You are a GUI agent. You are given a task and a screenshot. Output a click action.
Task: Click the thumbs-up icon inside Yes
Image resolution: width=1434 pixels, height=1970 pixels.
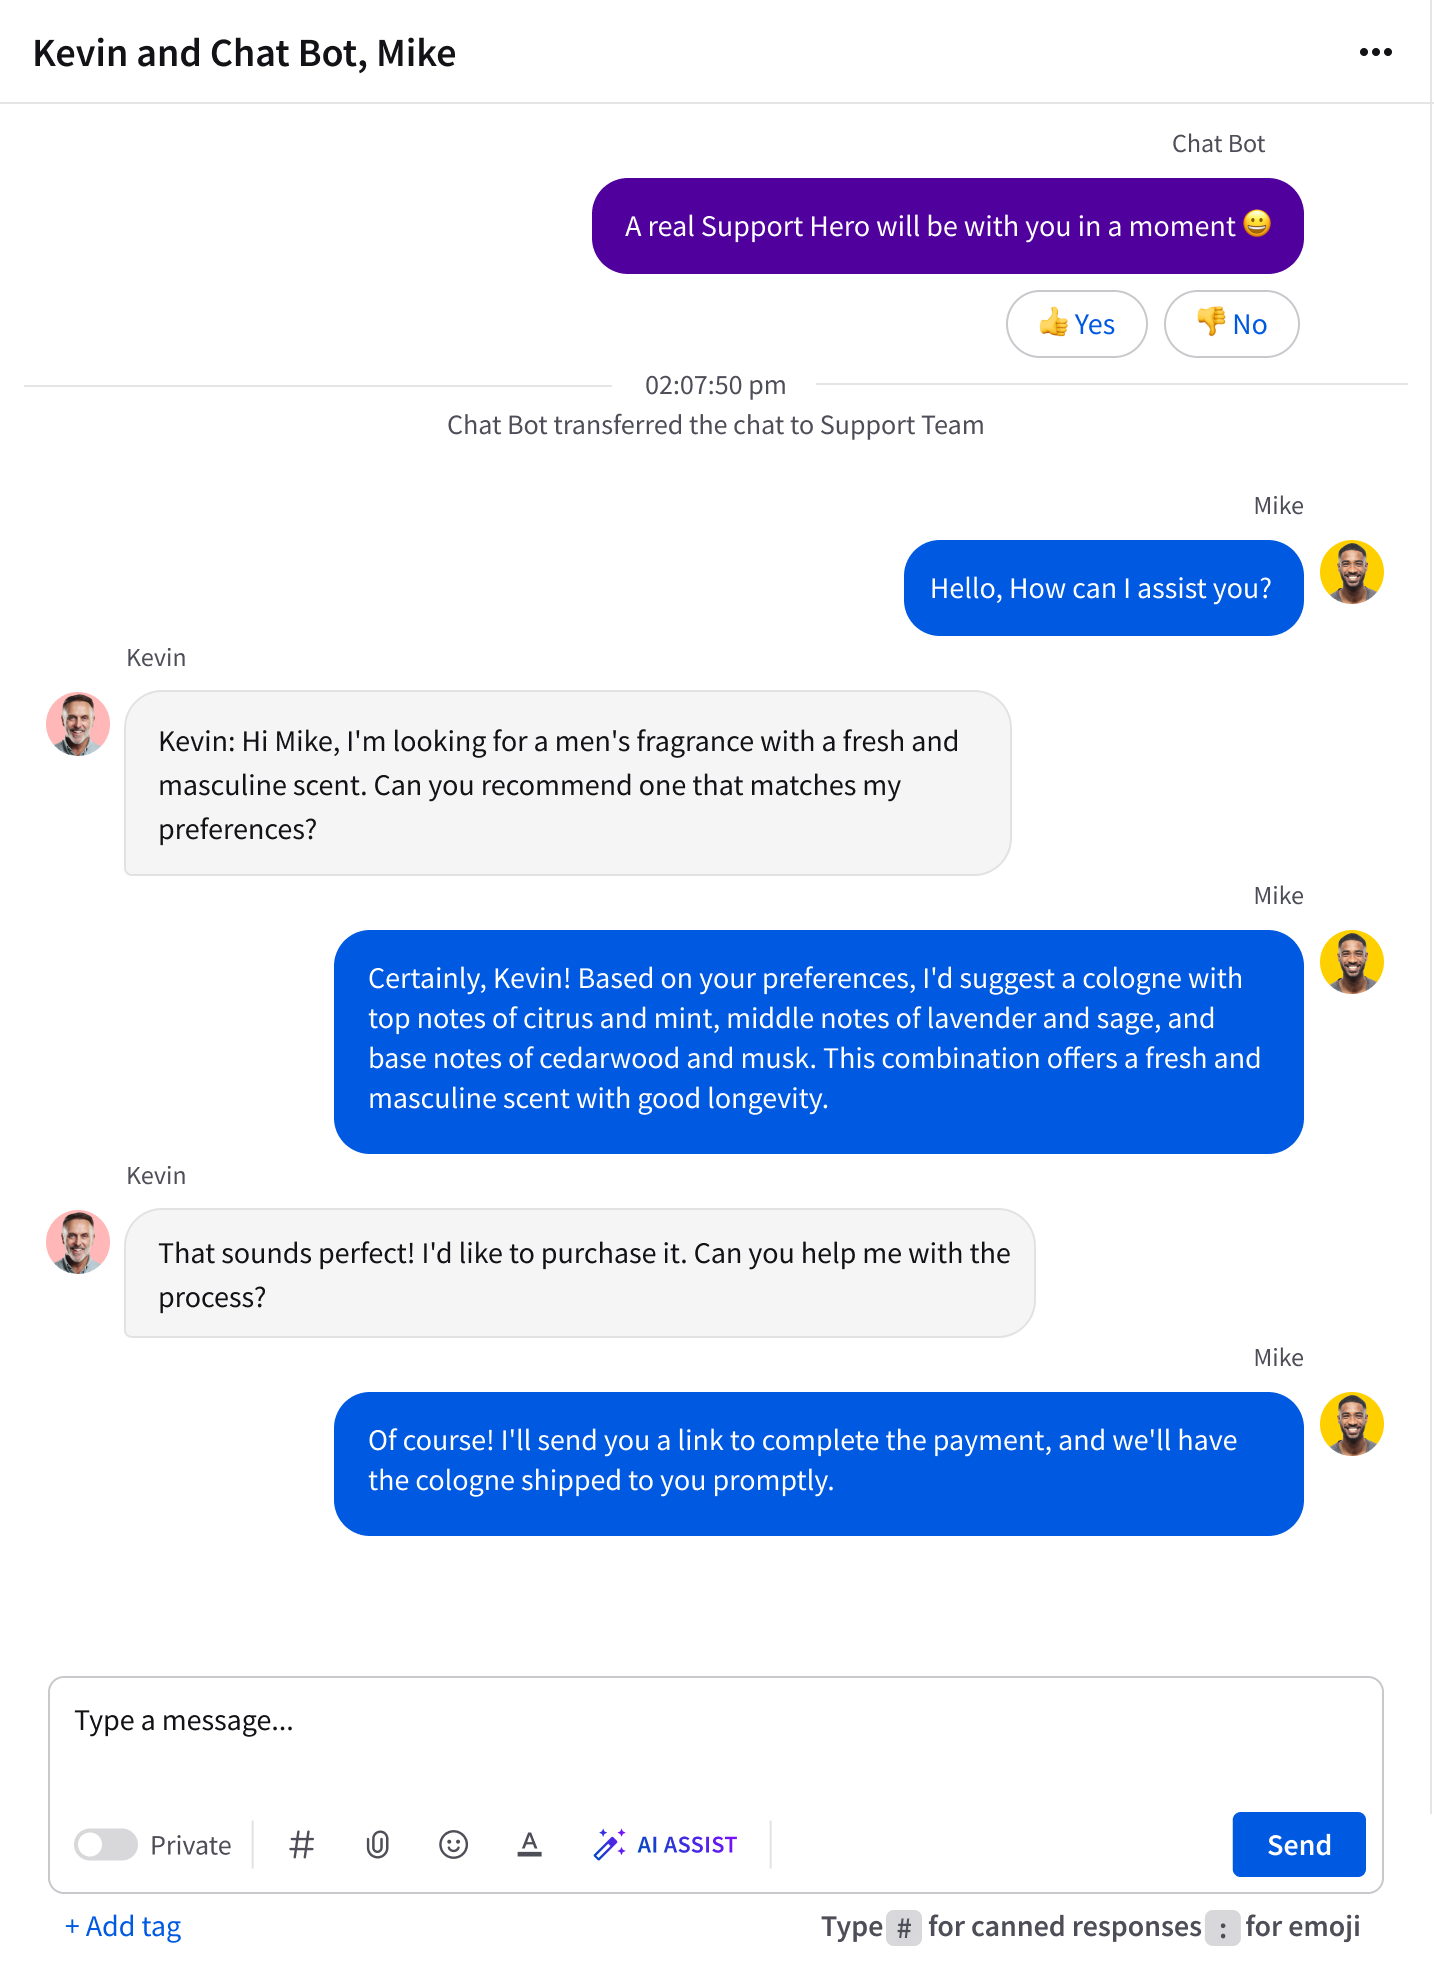coord(1054,323)
